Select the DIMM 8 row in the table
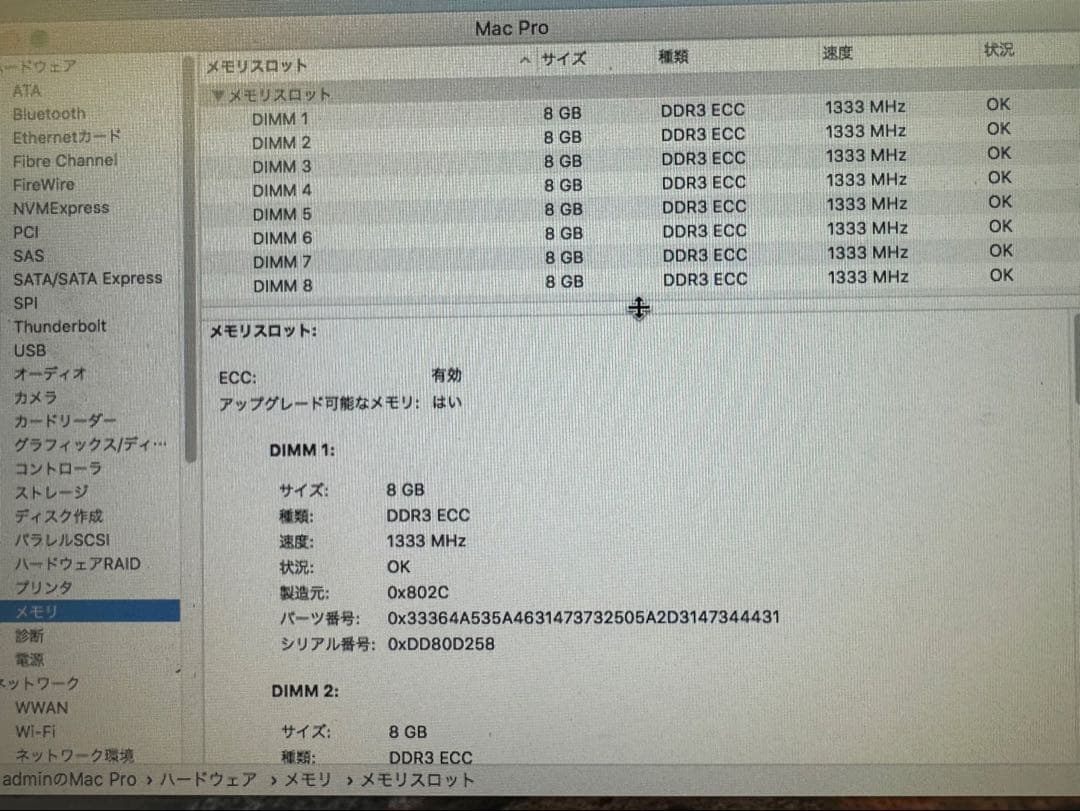Screen dimensions: 1080x811 pos(283,286)
